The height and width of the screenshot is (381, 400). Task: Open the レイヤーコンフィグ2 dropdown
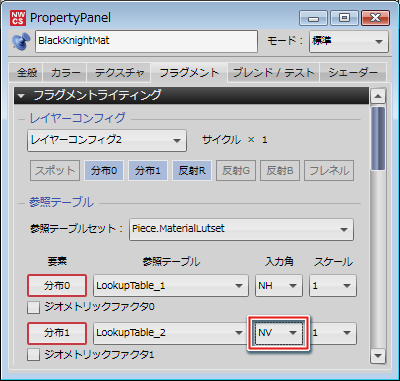click(107, 140)
